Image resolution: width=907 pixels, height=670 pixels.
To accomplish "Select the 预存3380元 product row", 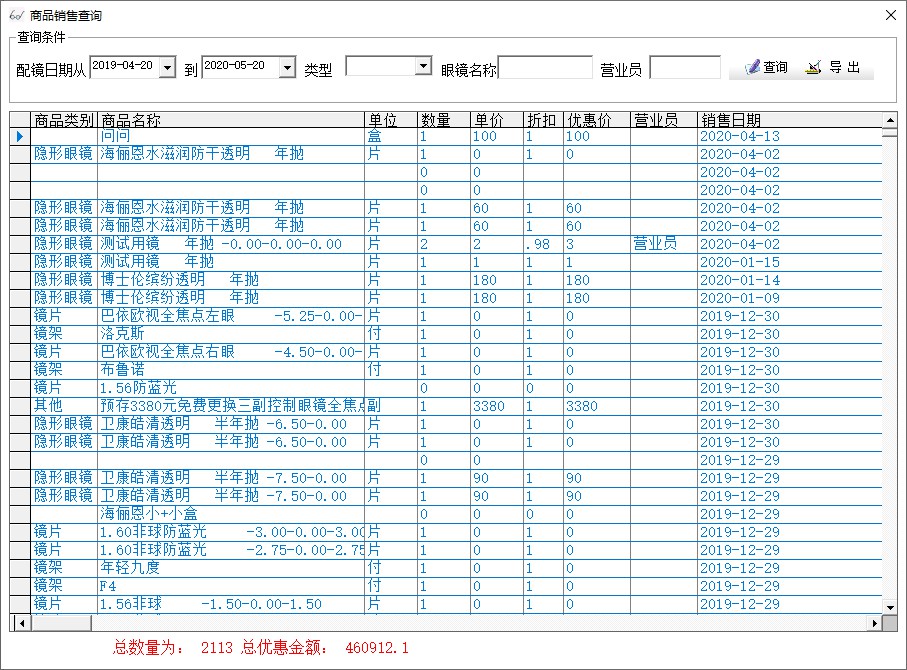I will (x=230, y=406).
